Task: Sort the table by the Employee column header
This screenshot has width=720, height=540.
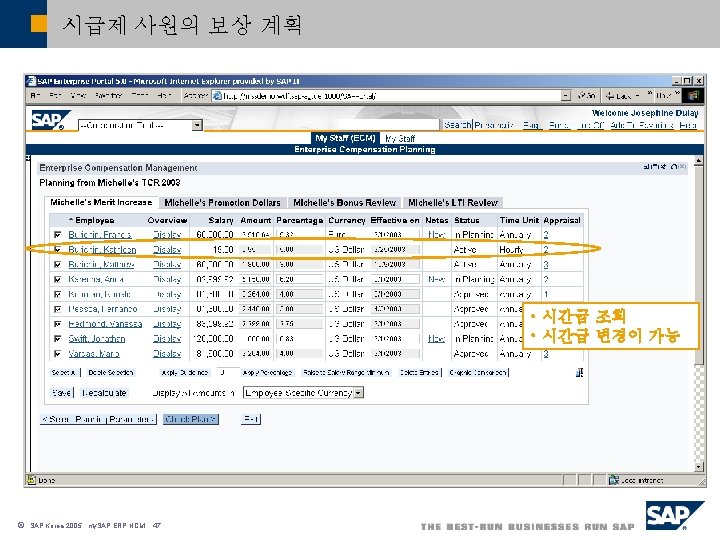Action: [x=92, y=220]
